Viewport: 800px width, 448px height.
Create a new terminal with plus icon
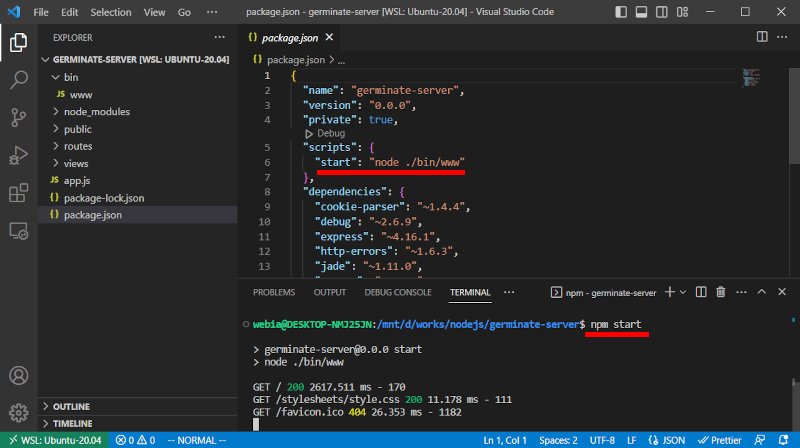pyautogui.click(x=670, y=292)
